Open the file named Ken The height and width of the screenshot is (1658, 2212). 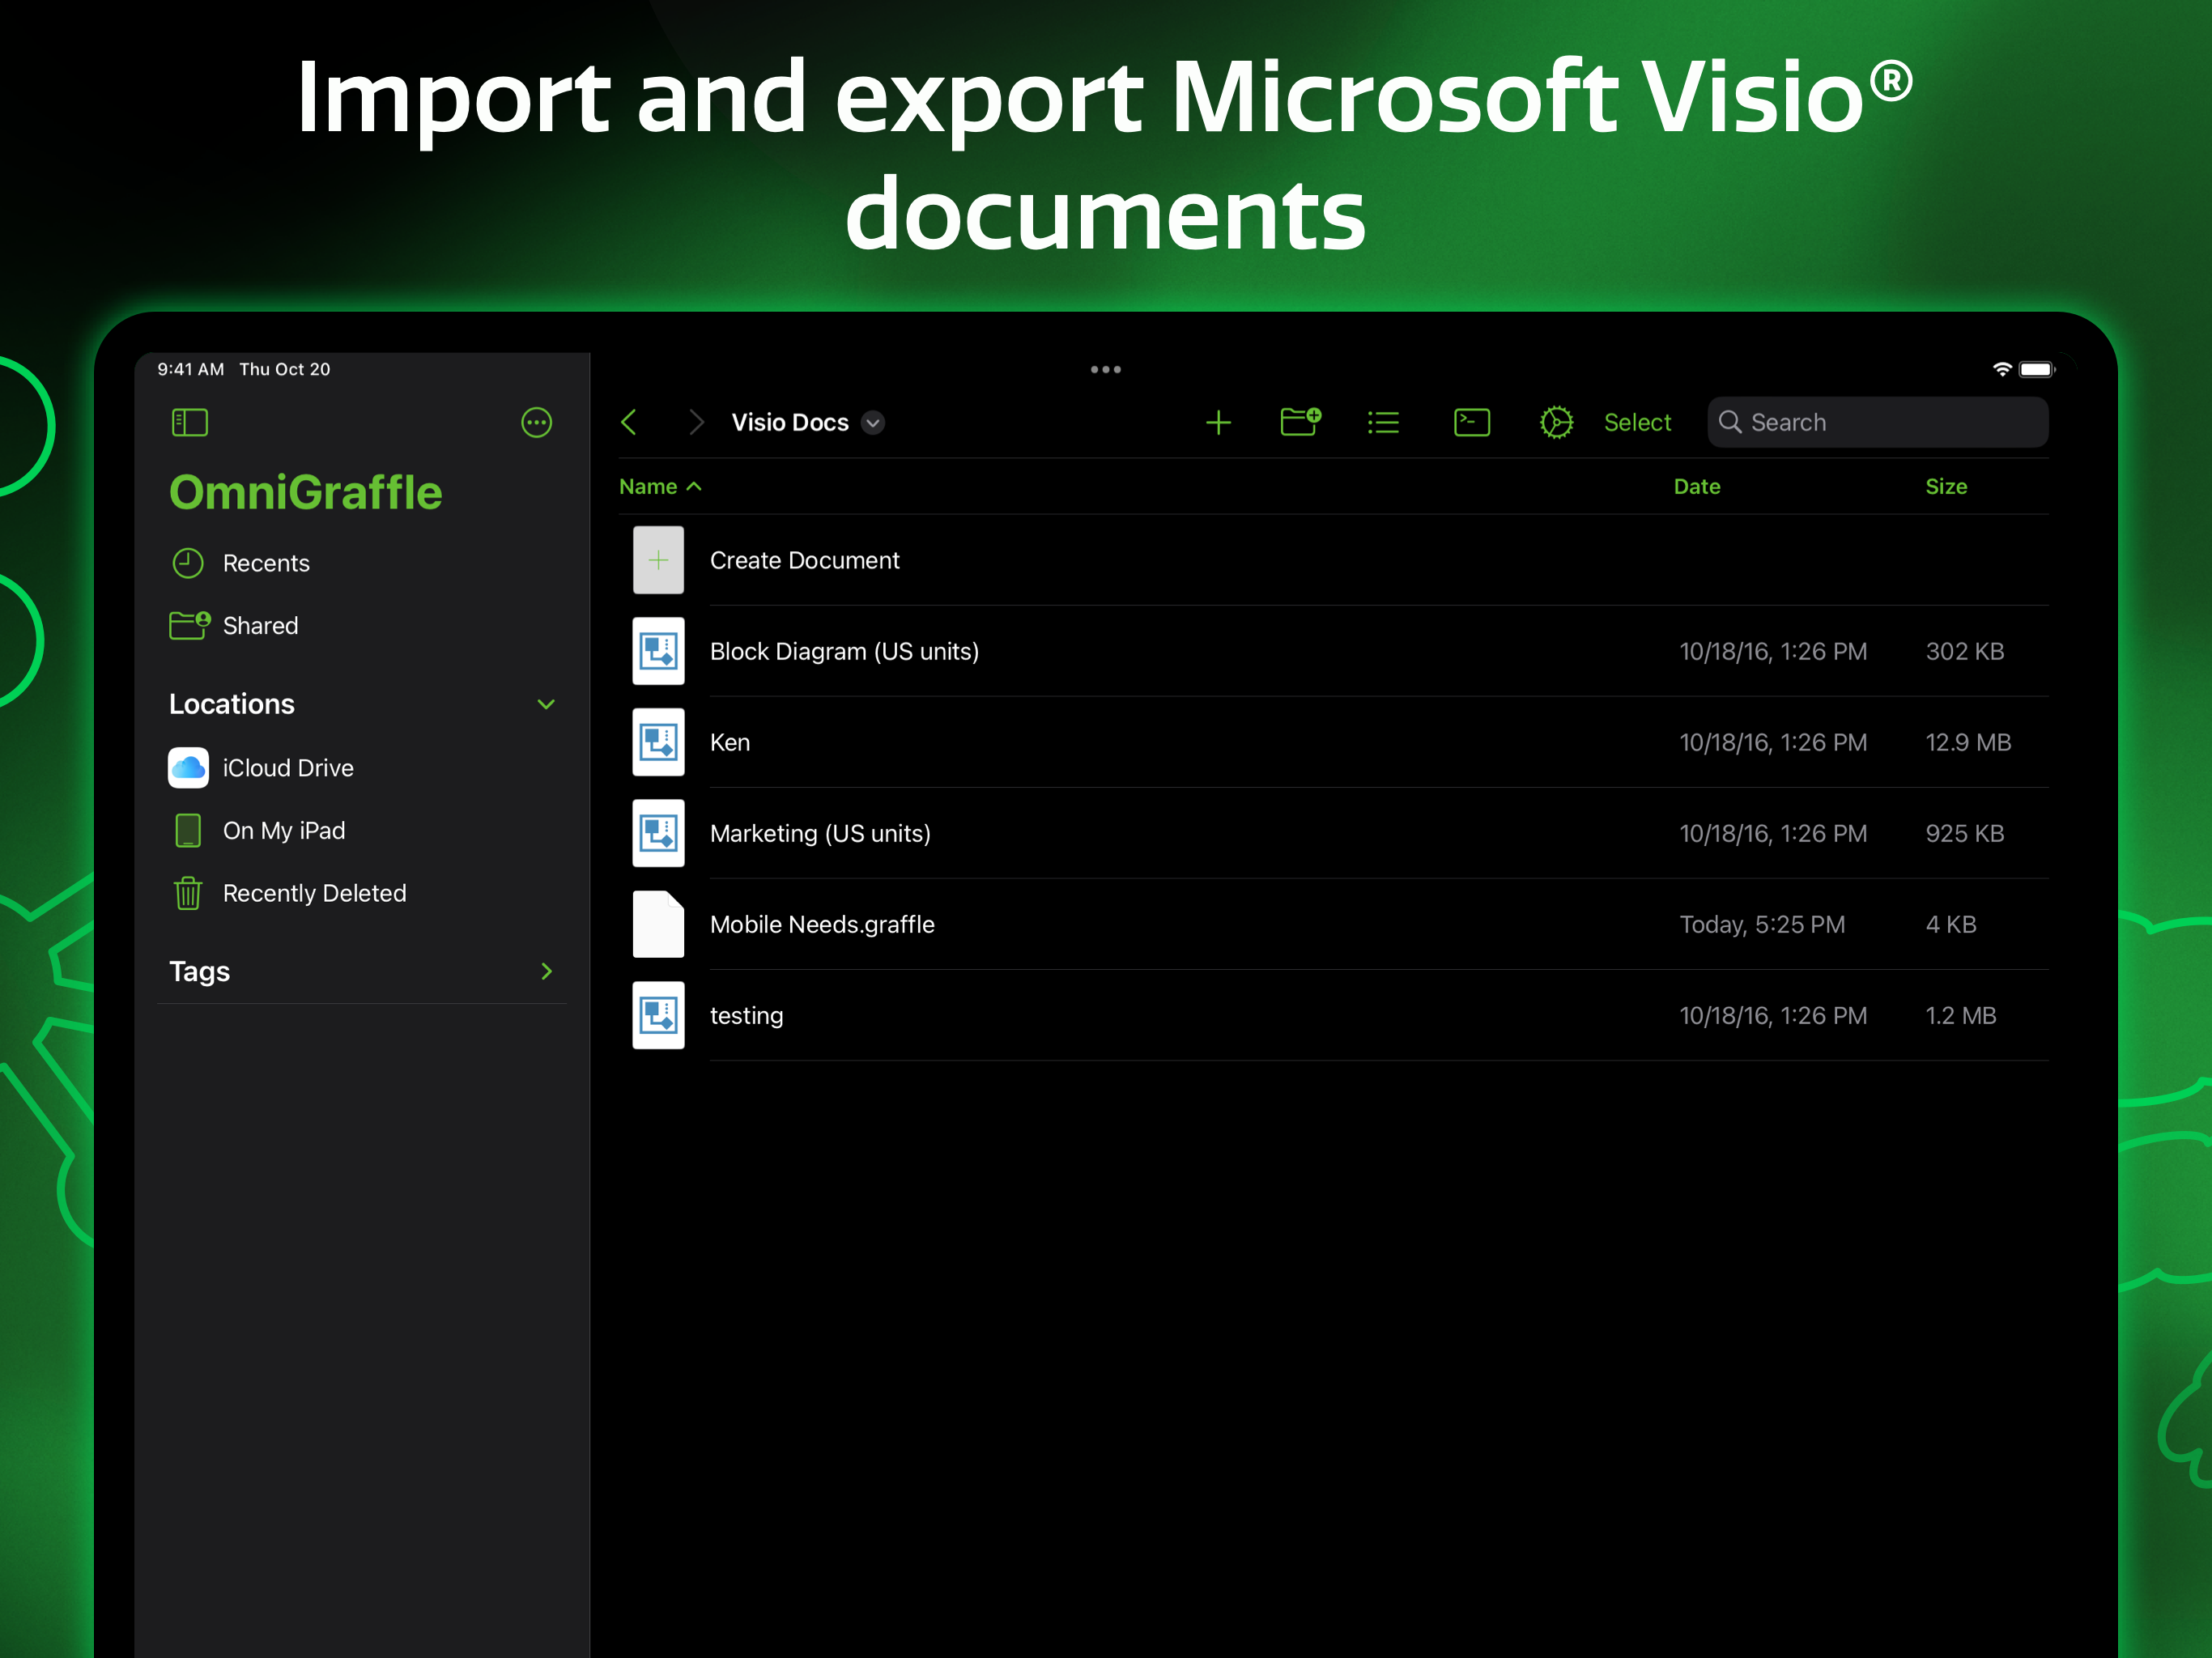pyautogui.click(x=730, y=742)
